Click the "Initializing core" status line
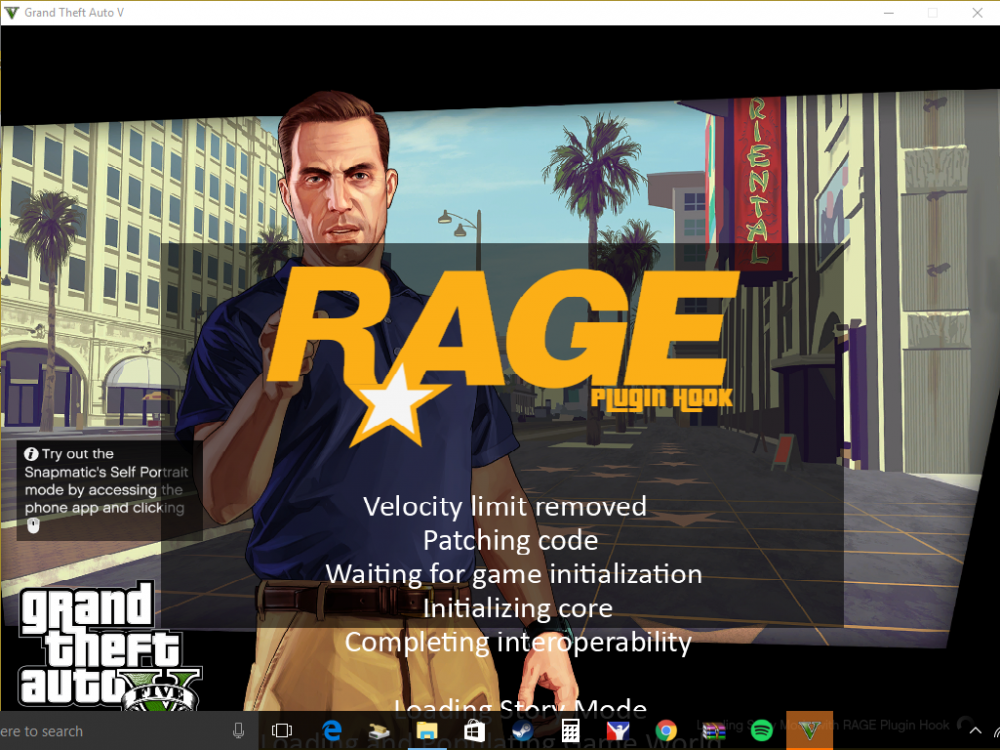The height and width of the screenshot is (750, 1000). click(x=517, y=608)
